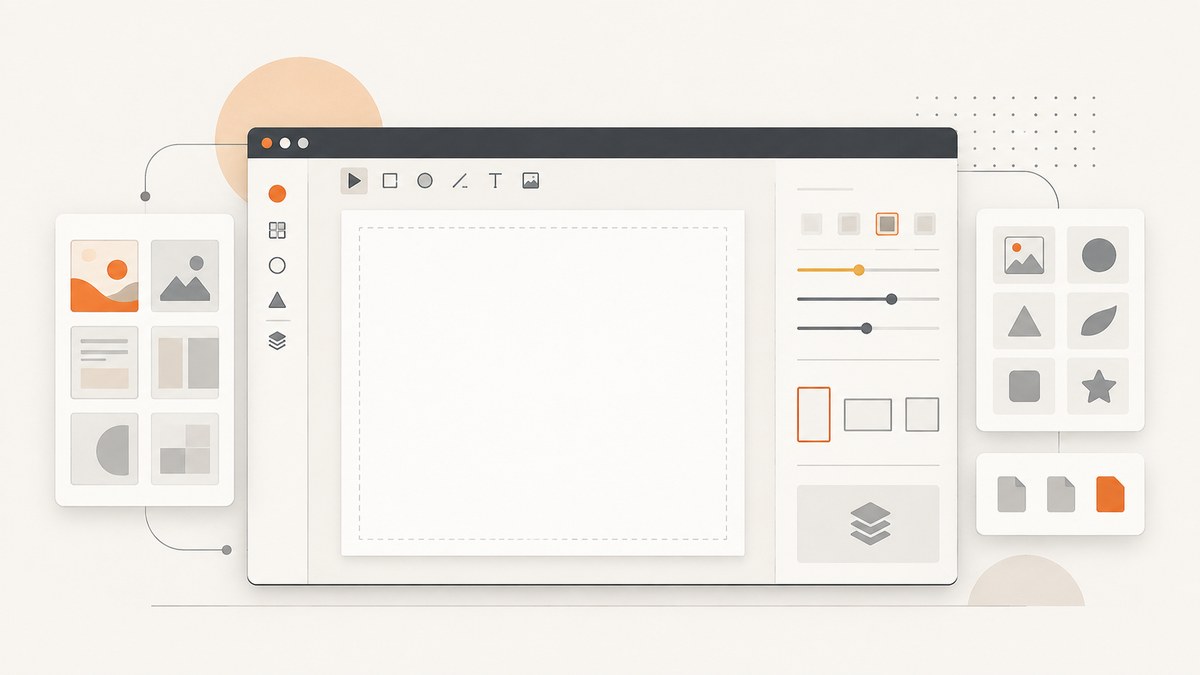Open the gray mountain image thumbnail
1200x675 pixels.
click(185, 276)
